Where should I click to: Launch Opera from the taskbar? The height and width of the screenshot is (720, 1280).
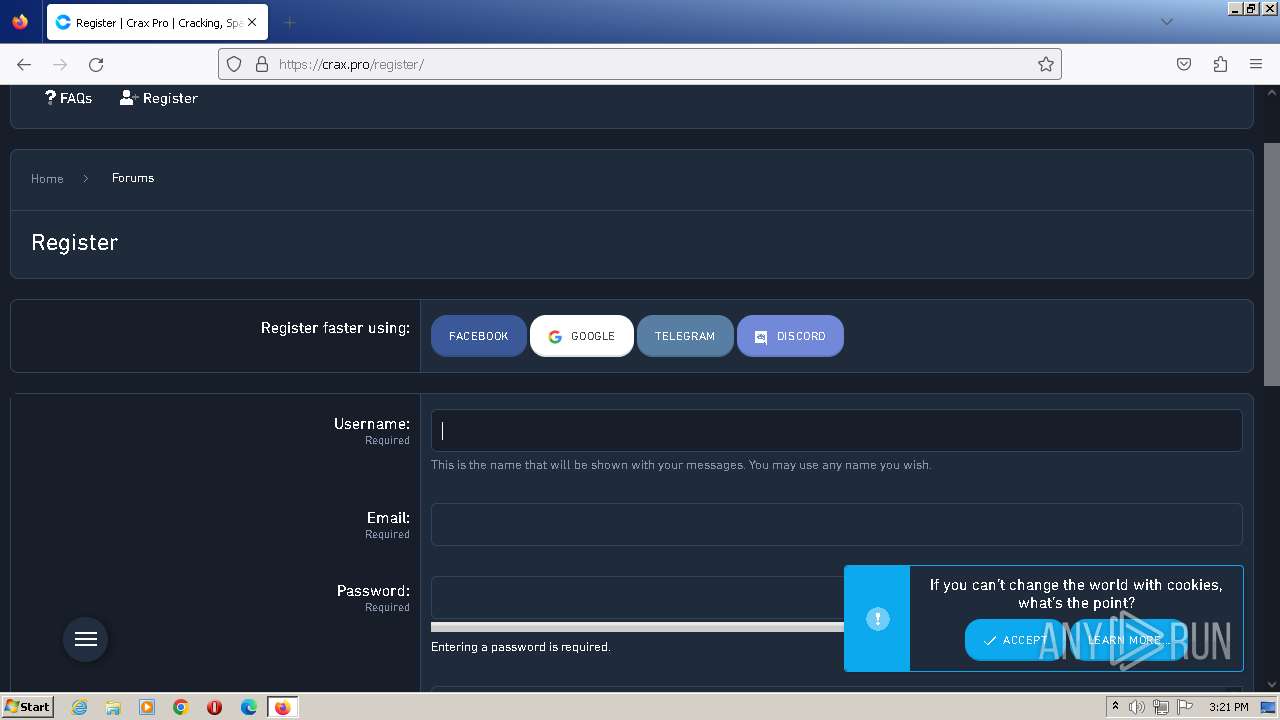pos(214,707)
